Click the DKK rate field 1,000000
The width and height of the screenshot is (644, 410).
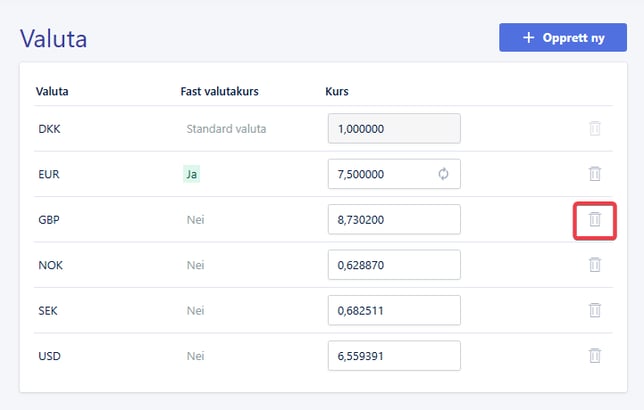point(393,129)
